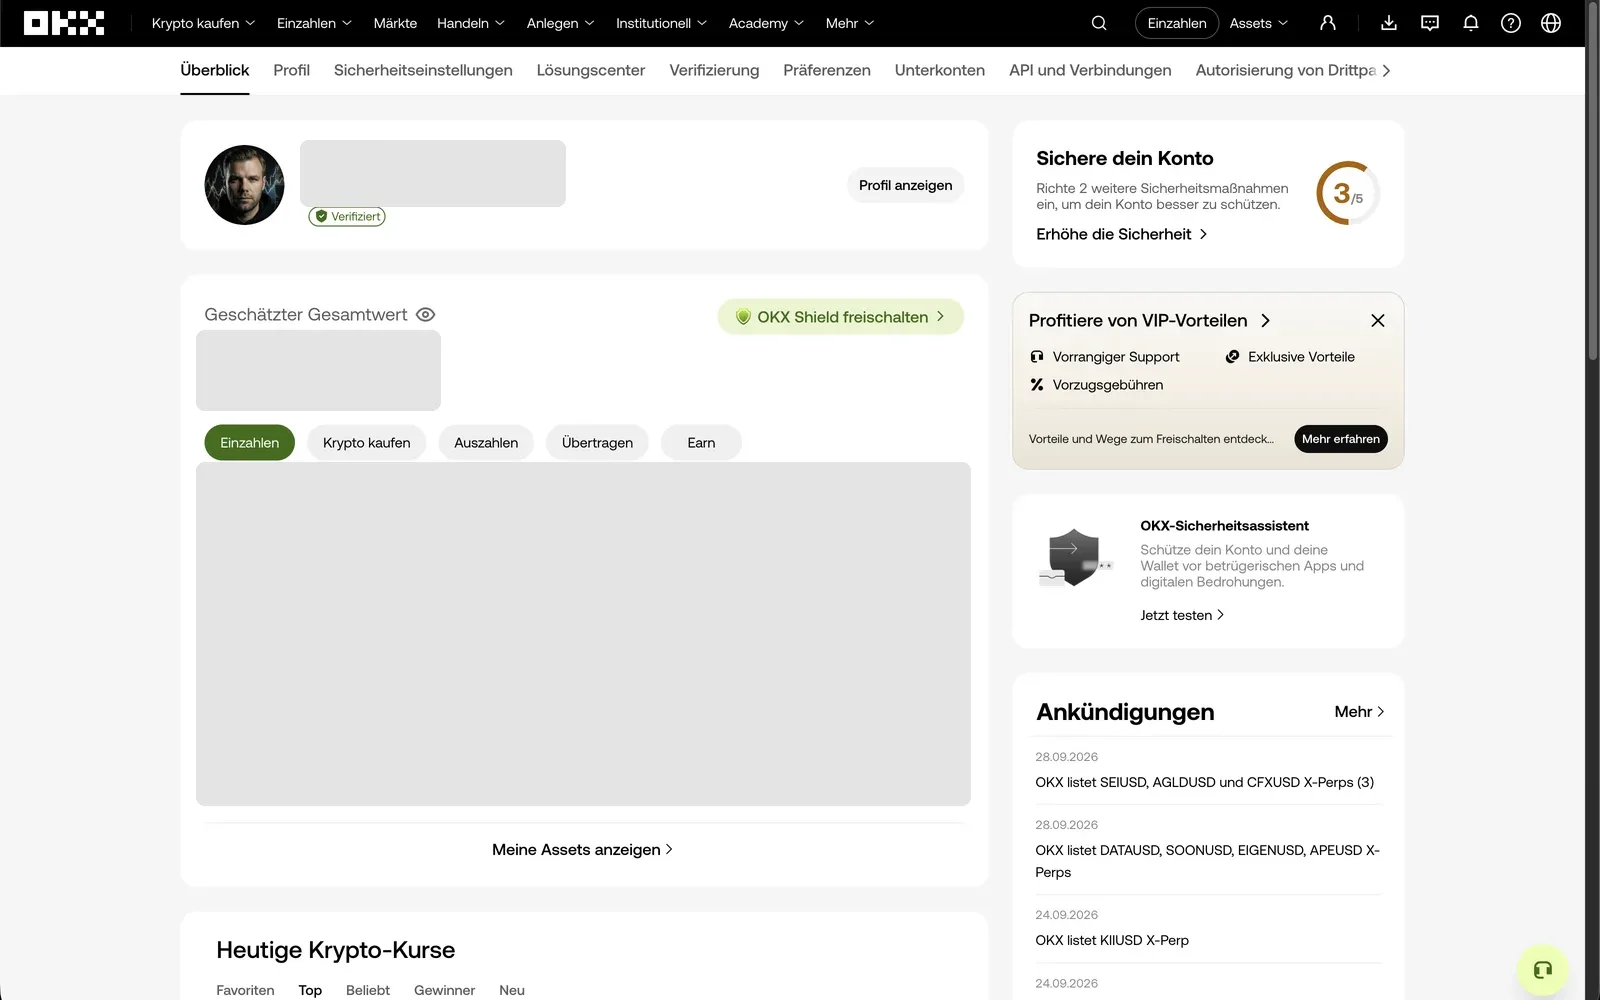Image resolution: width=1600 pixels, height=1000 pixels.
Task: Expand the Assets dropdown menu
Action: tap(1259, 23)
